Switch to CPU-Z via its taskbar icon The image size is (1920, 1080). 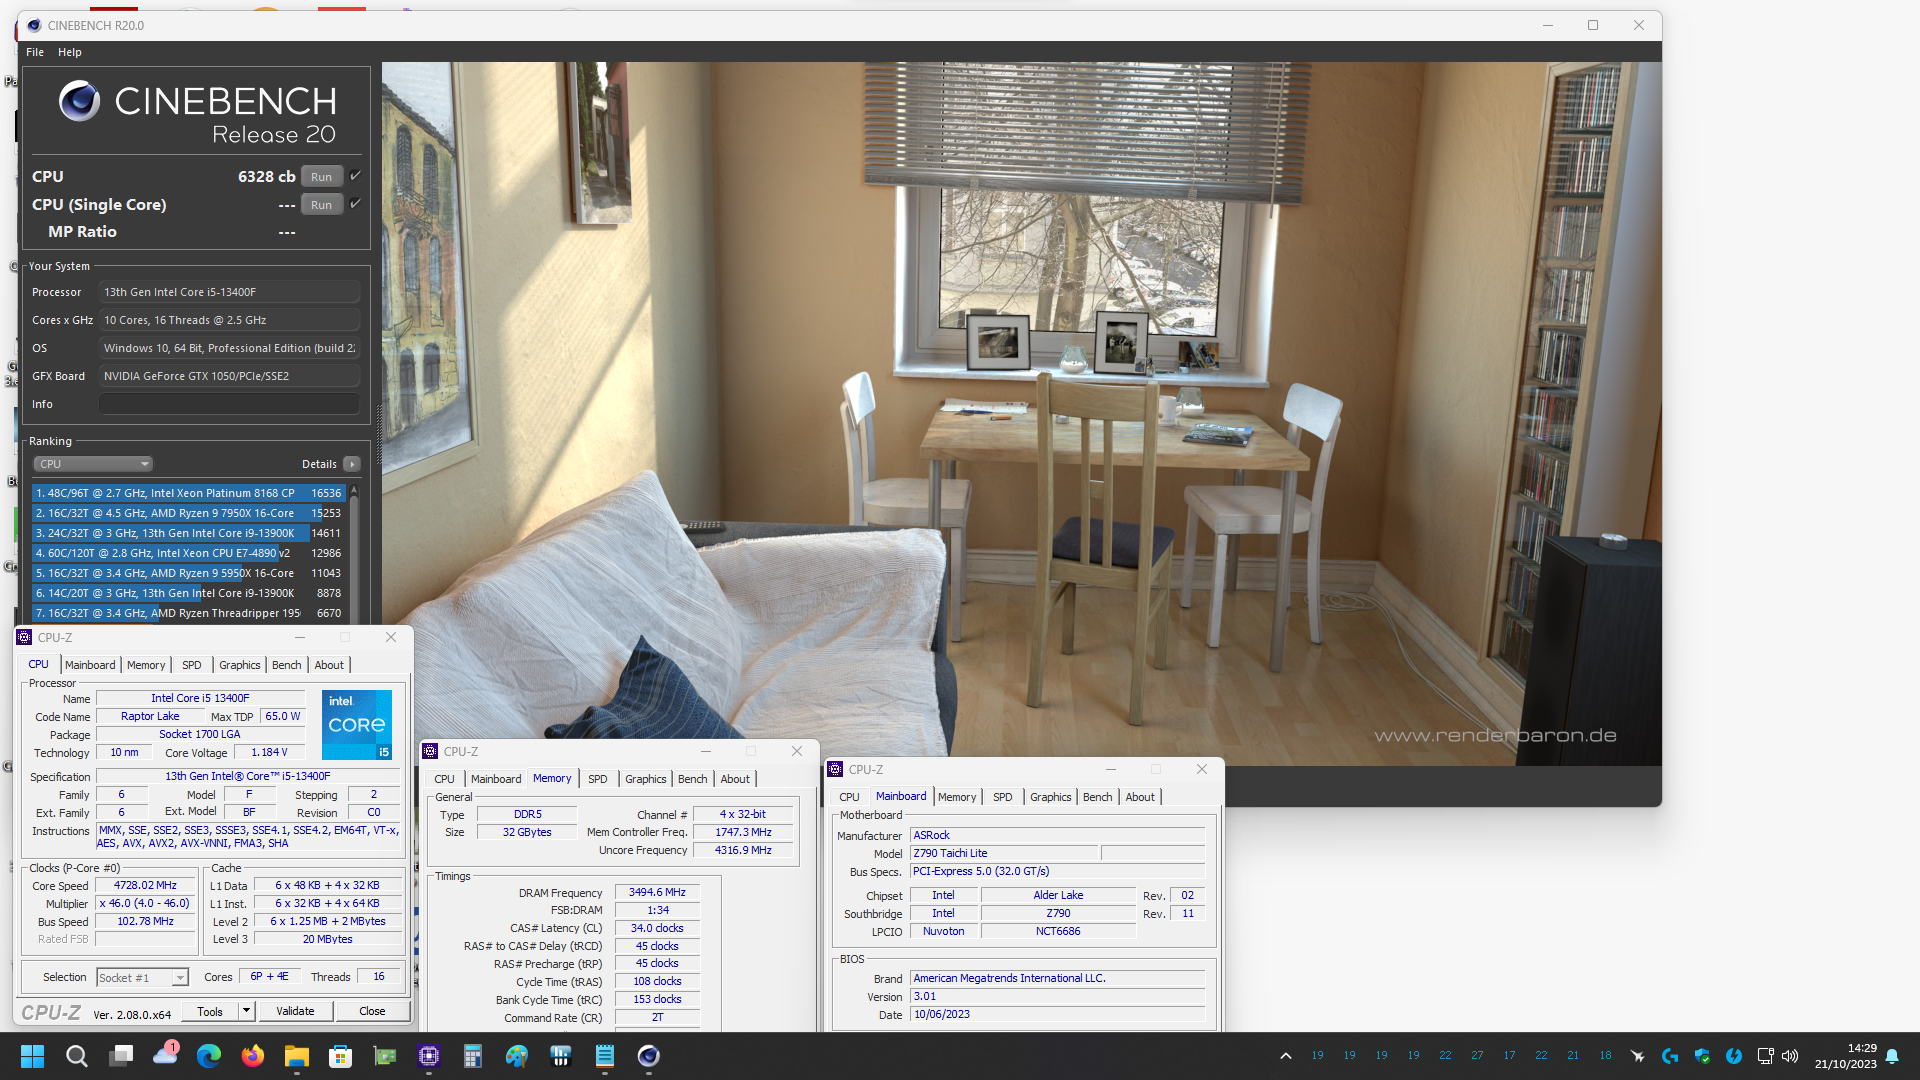pos(429,1056)
